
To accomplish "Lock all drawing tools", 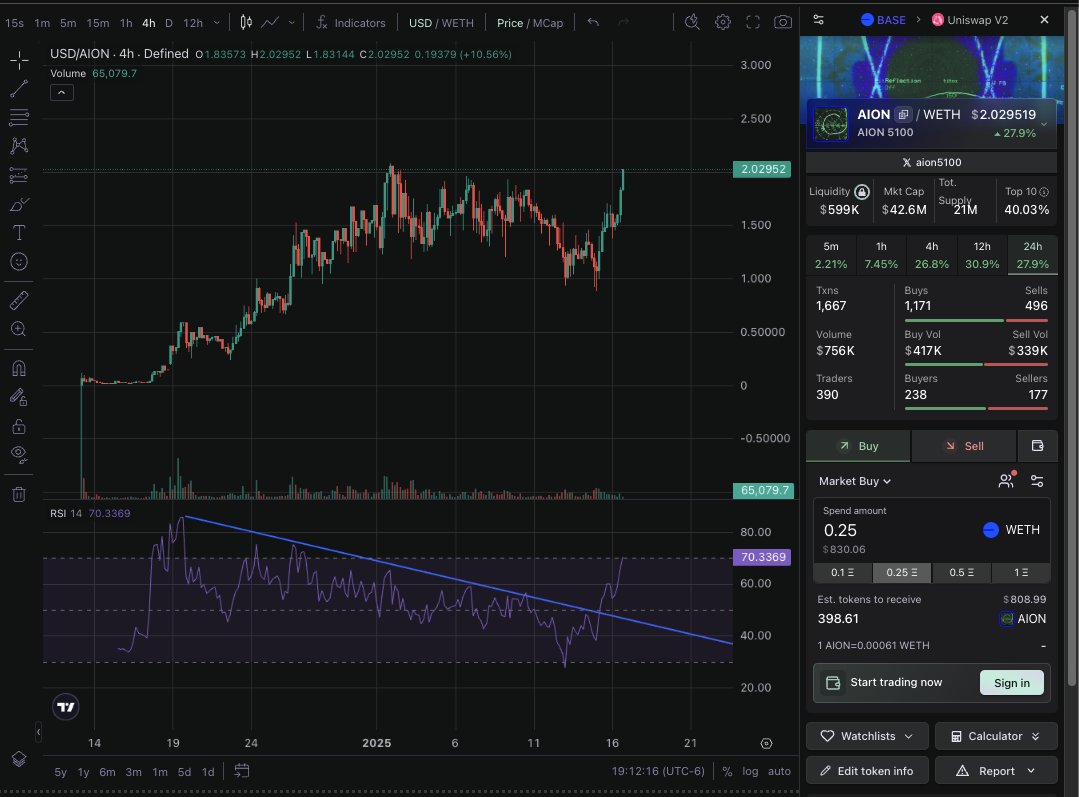I will click(x=19, y=426).
